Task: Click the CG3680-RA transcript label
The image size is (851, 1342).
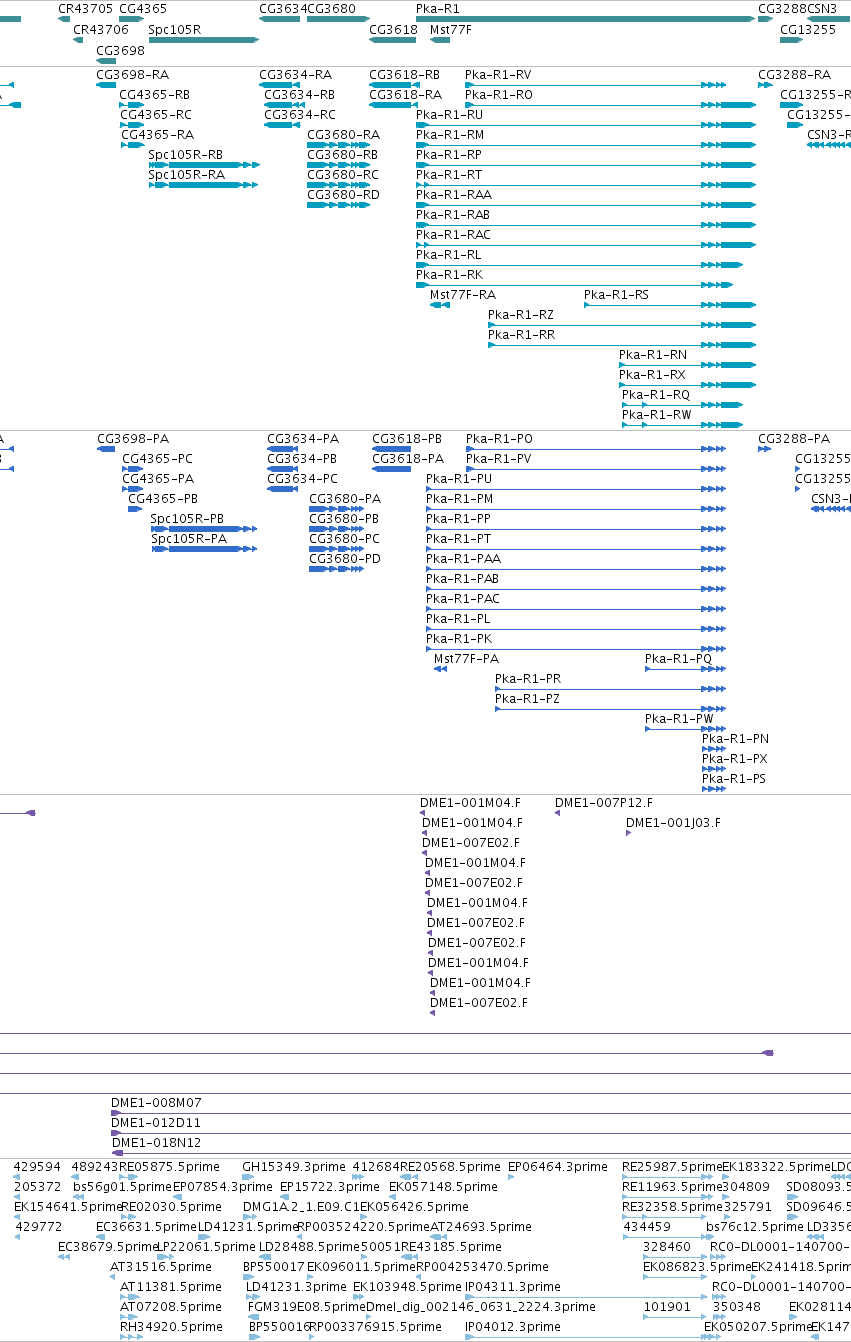Action: click(343, 134)
